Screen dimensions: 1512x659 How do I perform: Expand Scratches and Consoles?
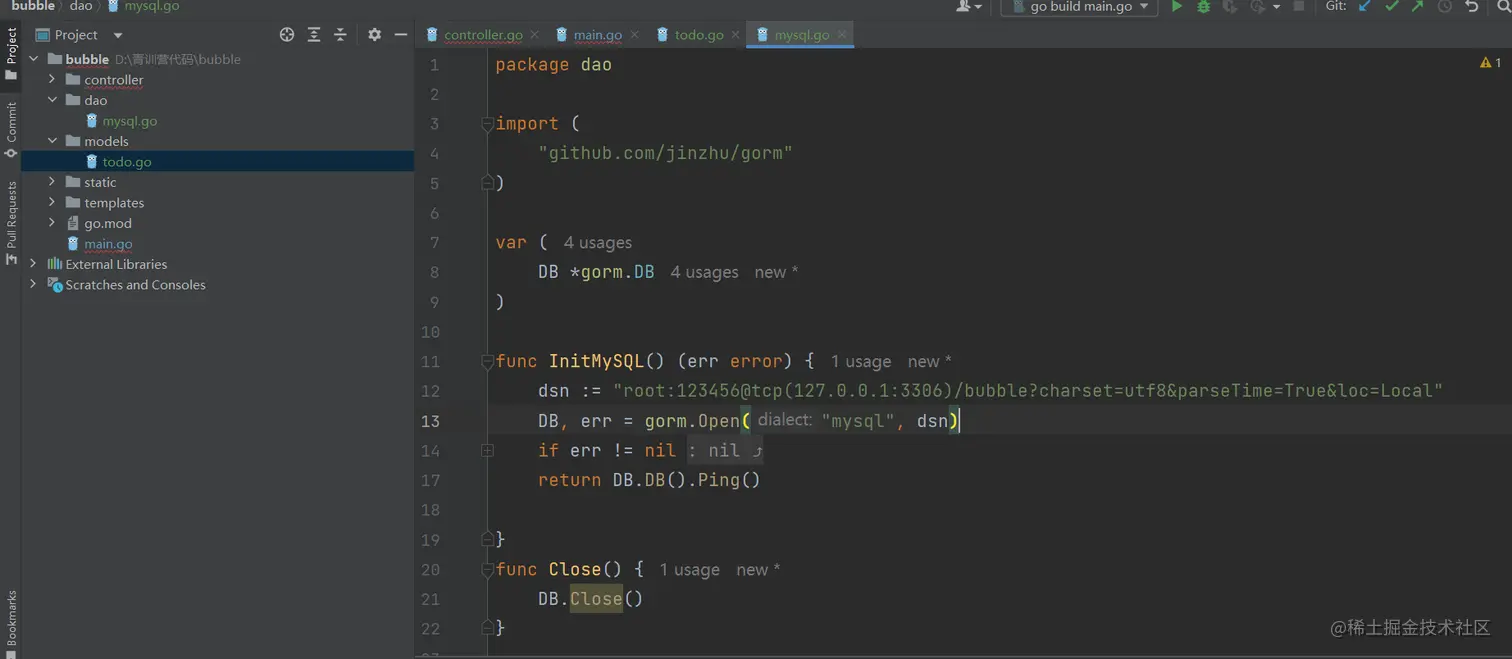click(34, 284)
